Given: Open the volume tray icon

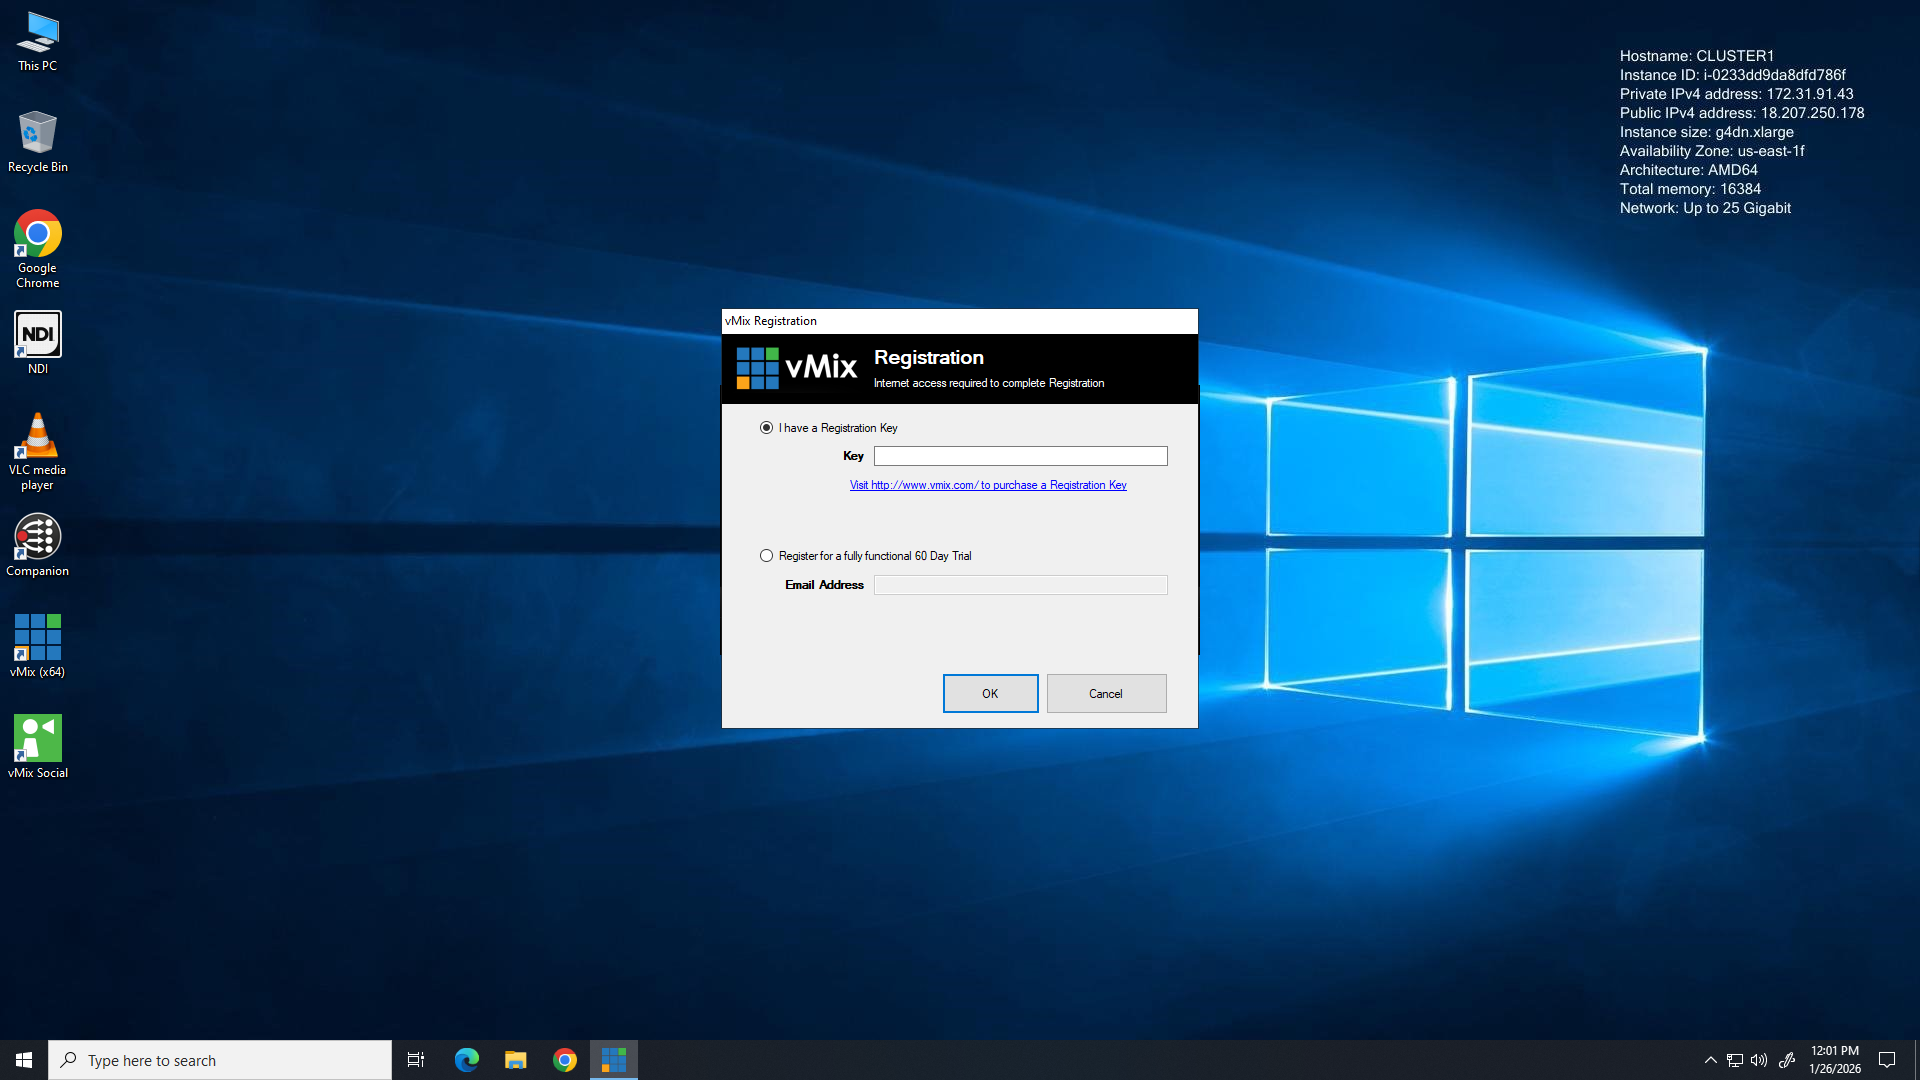Looking at the screenshot, I should click(x=1759, y=1060).
